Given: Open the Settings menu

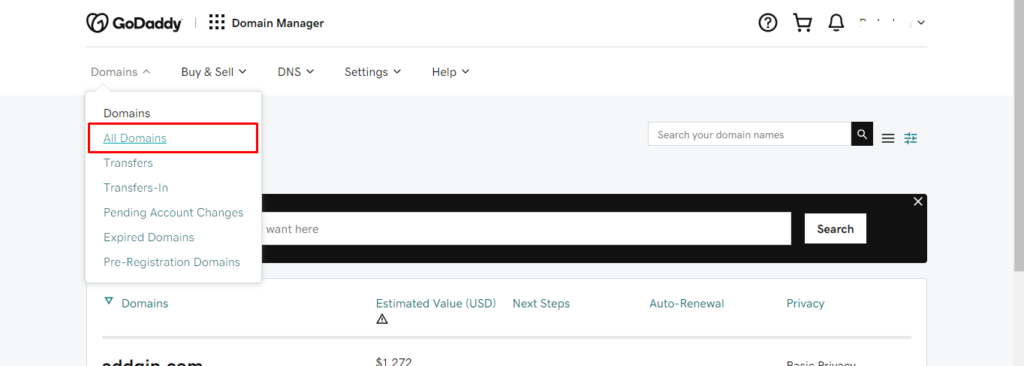Looking at the screenshot, I should pyautogui.click(x=373, y=72).
